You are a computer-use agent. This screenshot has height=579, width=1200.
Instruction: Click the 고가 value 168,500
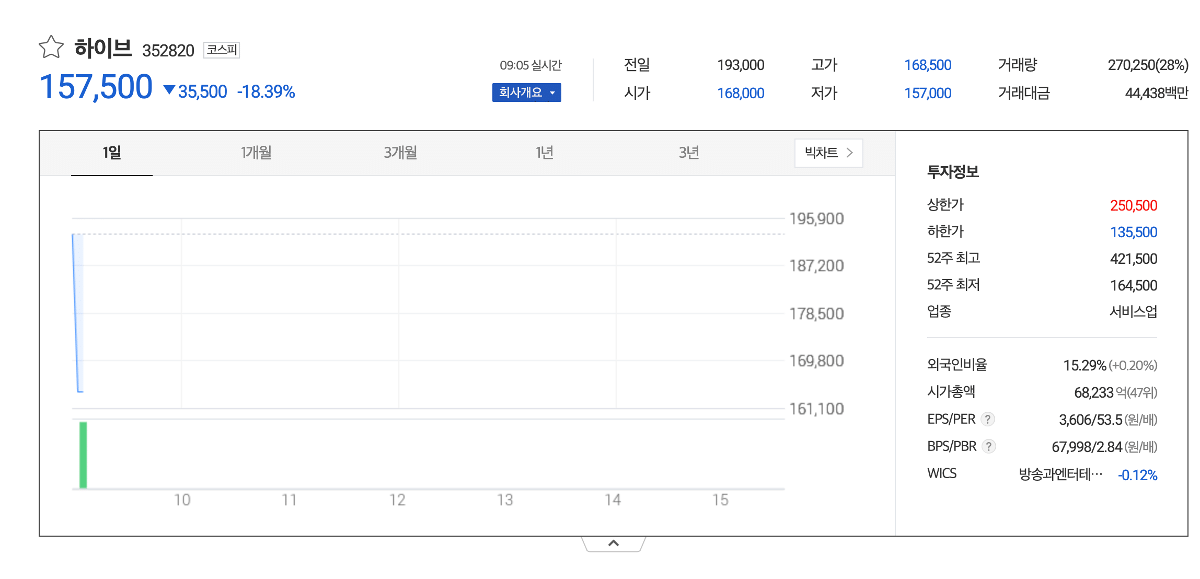click(x=928, y=65)
